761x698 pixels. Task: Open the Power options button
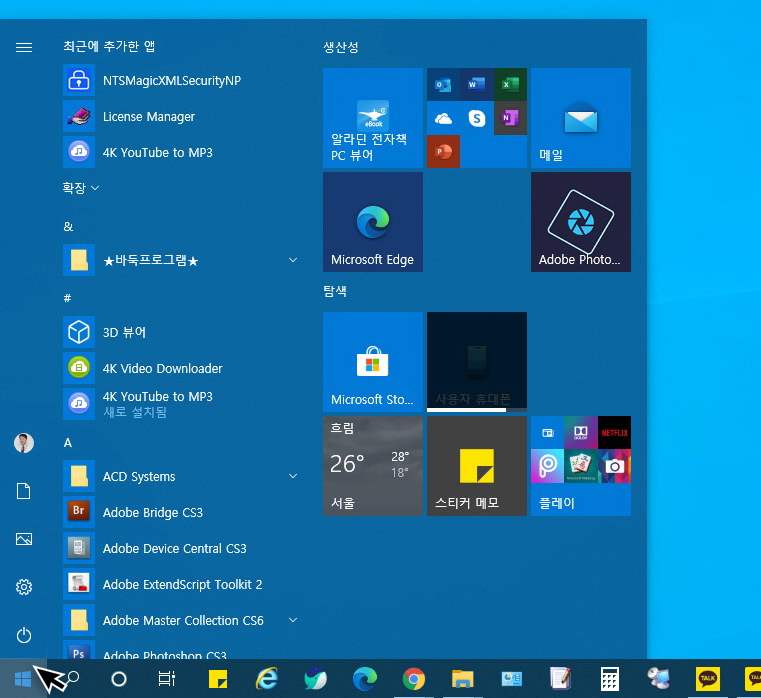click(24, 635)
